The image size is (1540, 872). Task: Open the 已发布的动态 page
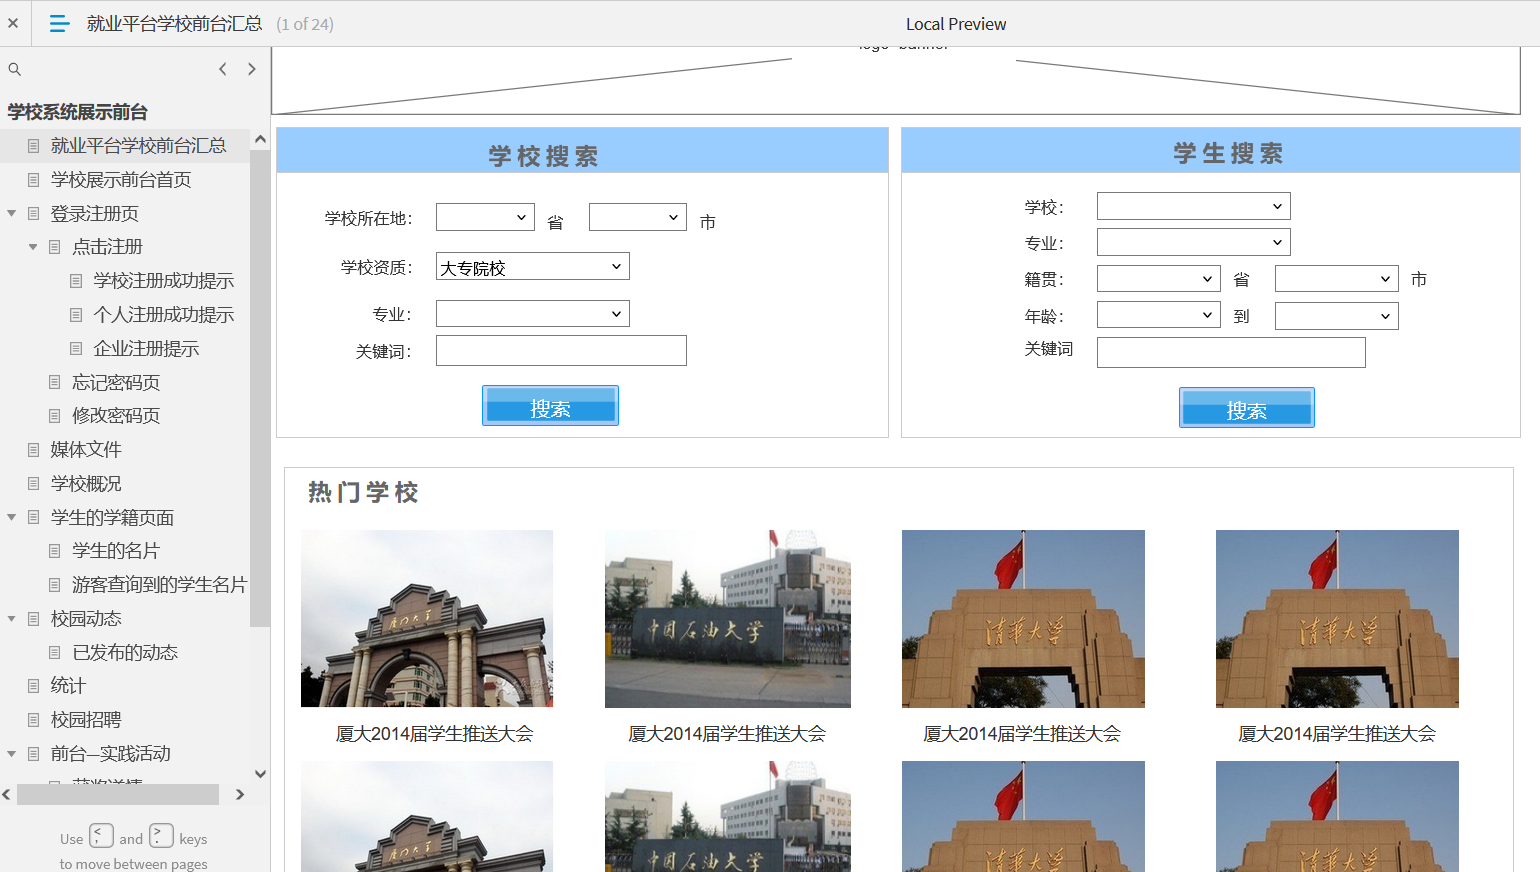pos(125,653)
